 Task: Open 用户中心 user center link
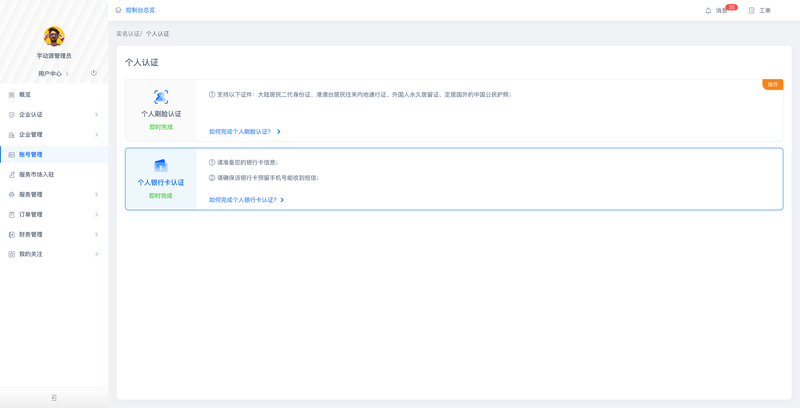[54, 73]
